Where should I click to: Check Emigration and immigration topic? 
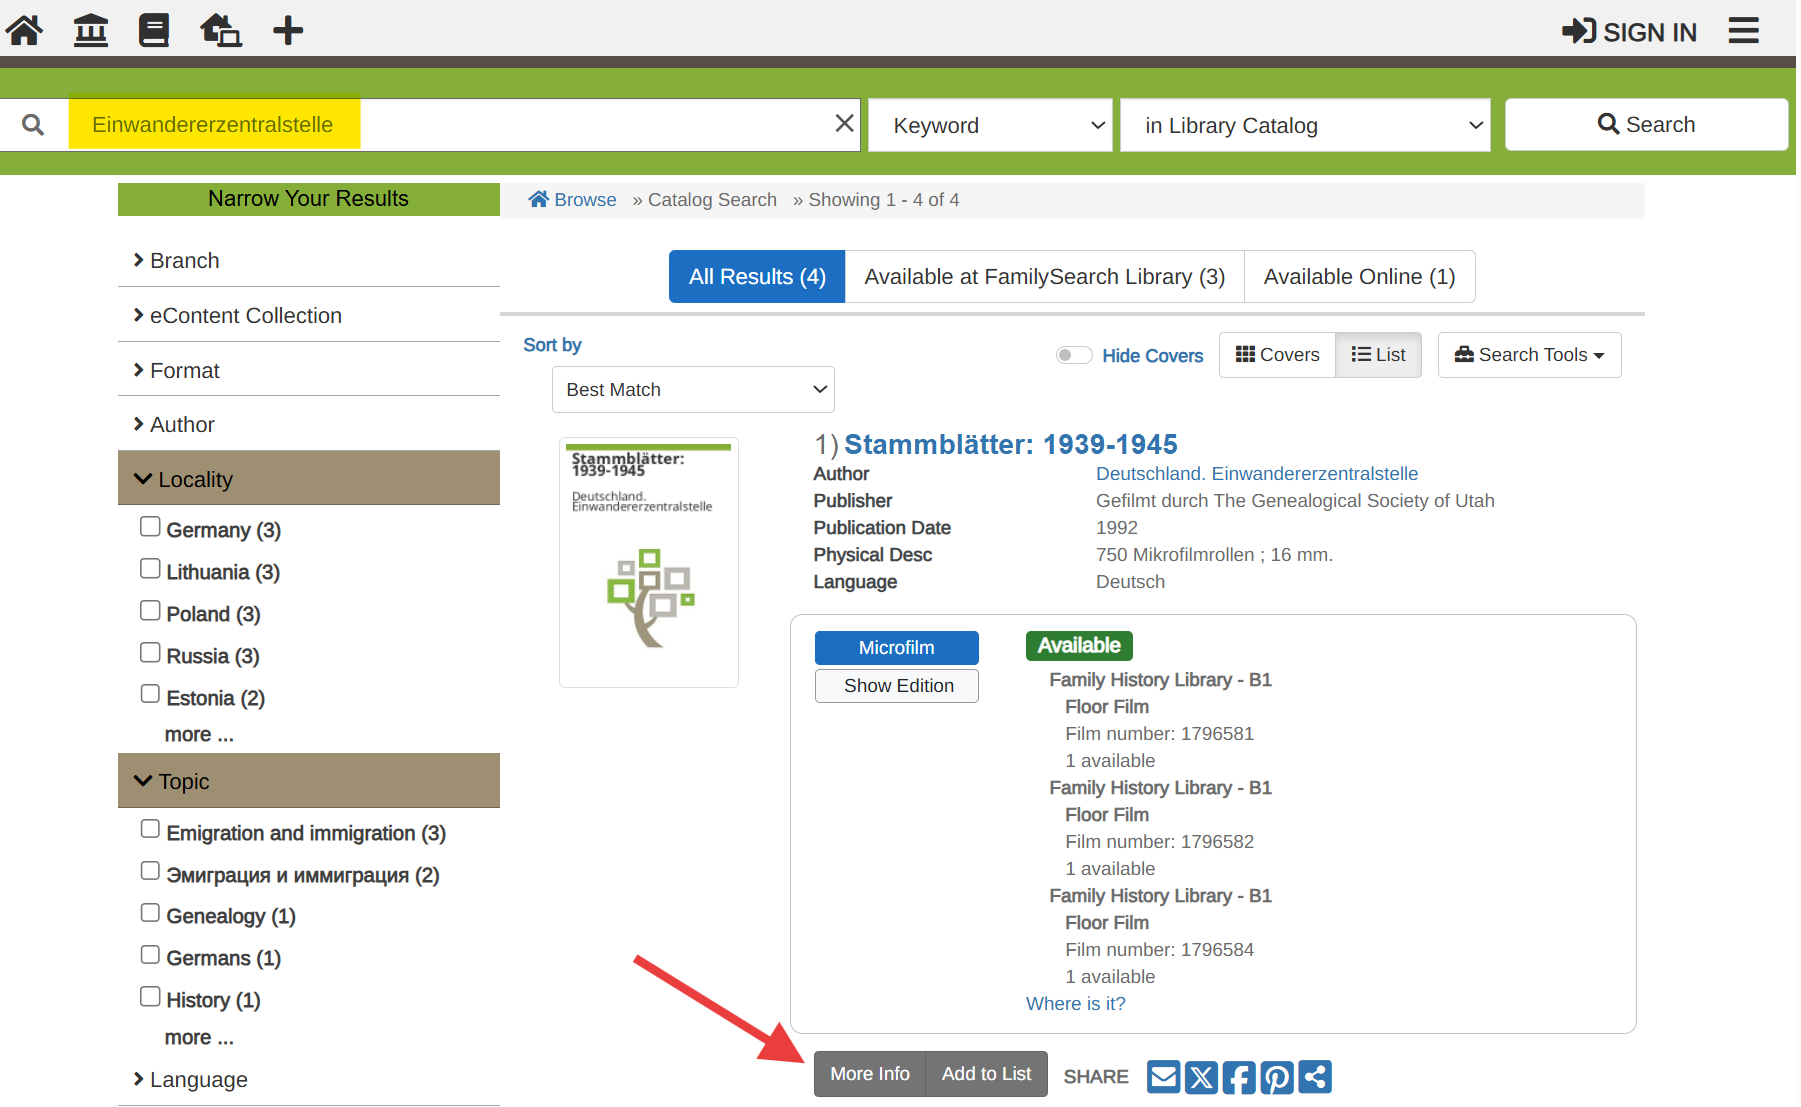pos(150,829)
